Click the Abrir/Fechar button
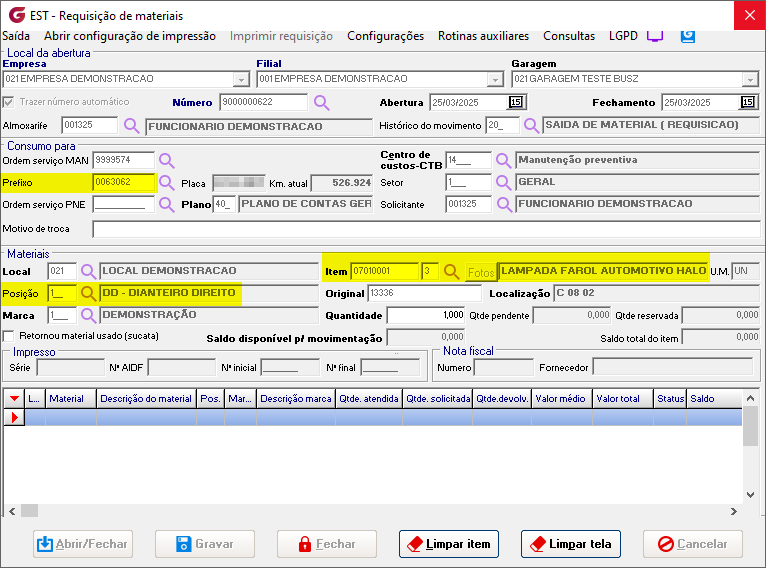 pyautogui.click(x=83, y=544)
